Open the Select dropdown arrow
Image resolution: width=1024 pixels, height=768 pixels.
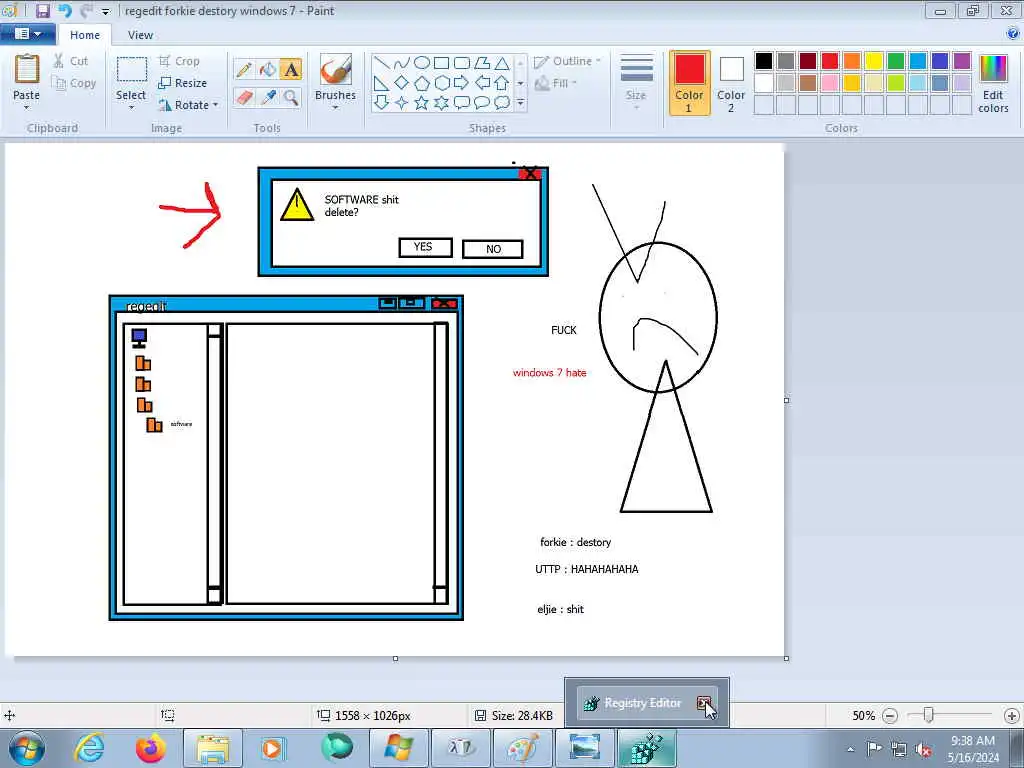(131, 107)
